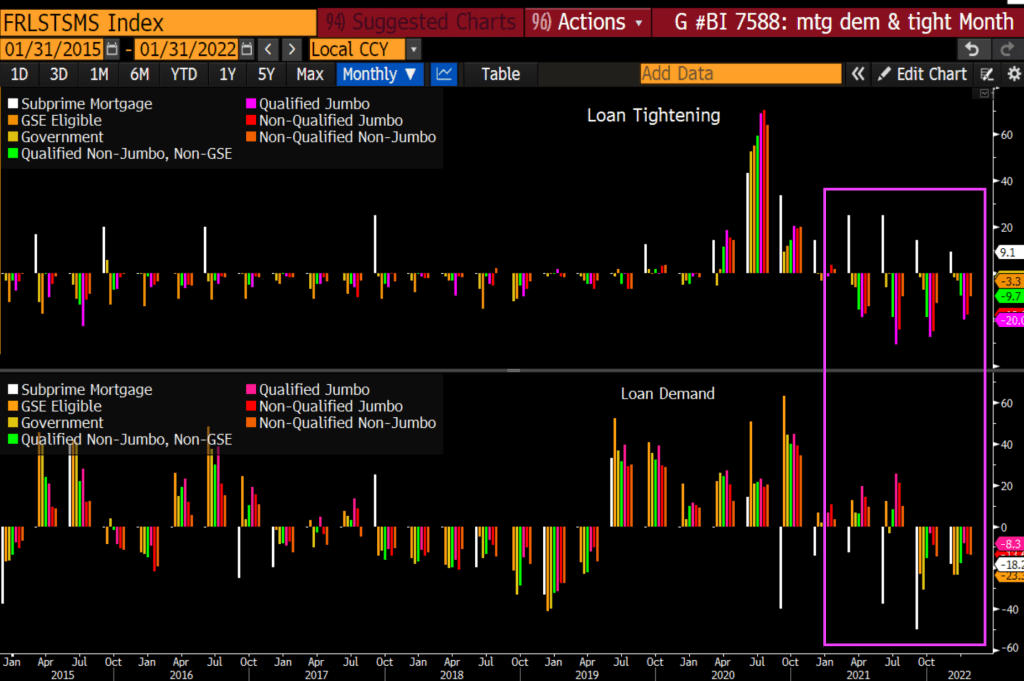This screenshot has height=681, width=1024.
Task: Open the Local CCY currency dropdown
Action: (x=365, y=49)
